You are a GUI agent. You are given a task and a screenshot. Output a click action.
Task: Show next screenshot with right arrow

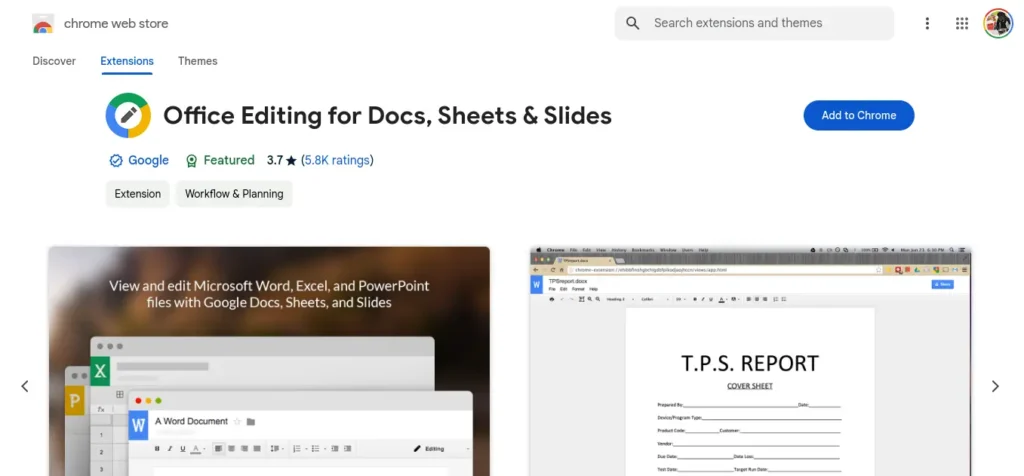point(995,387)
